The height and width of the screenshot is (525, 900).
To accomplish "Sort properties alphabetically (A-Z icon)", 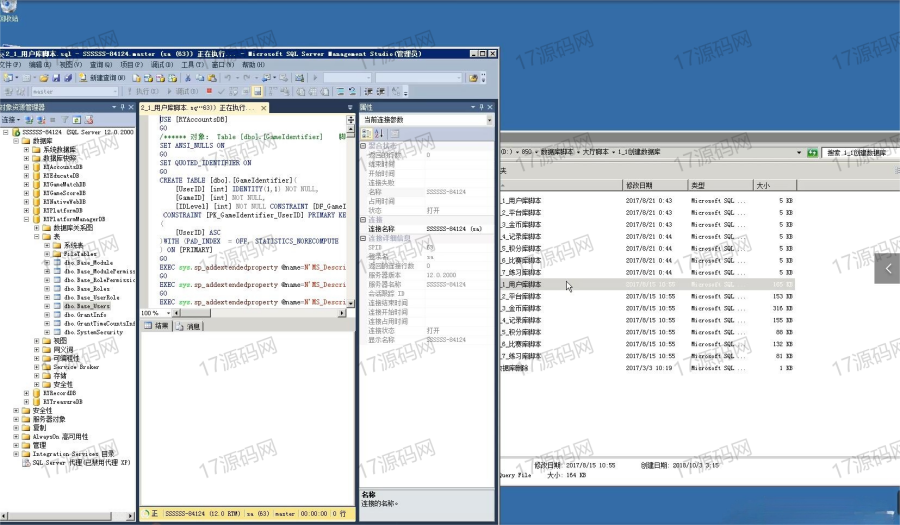I will 378,133.
